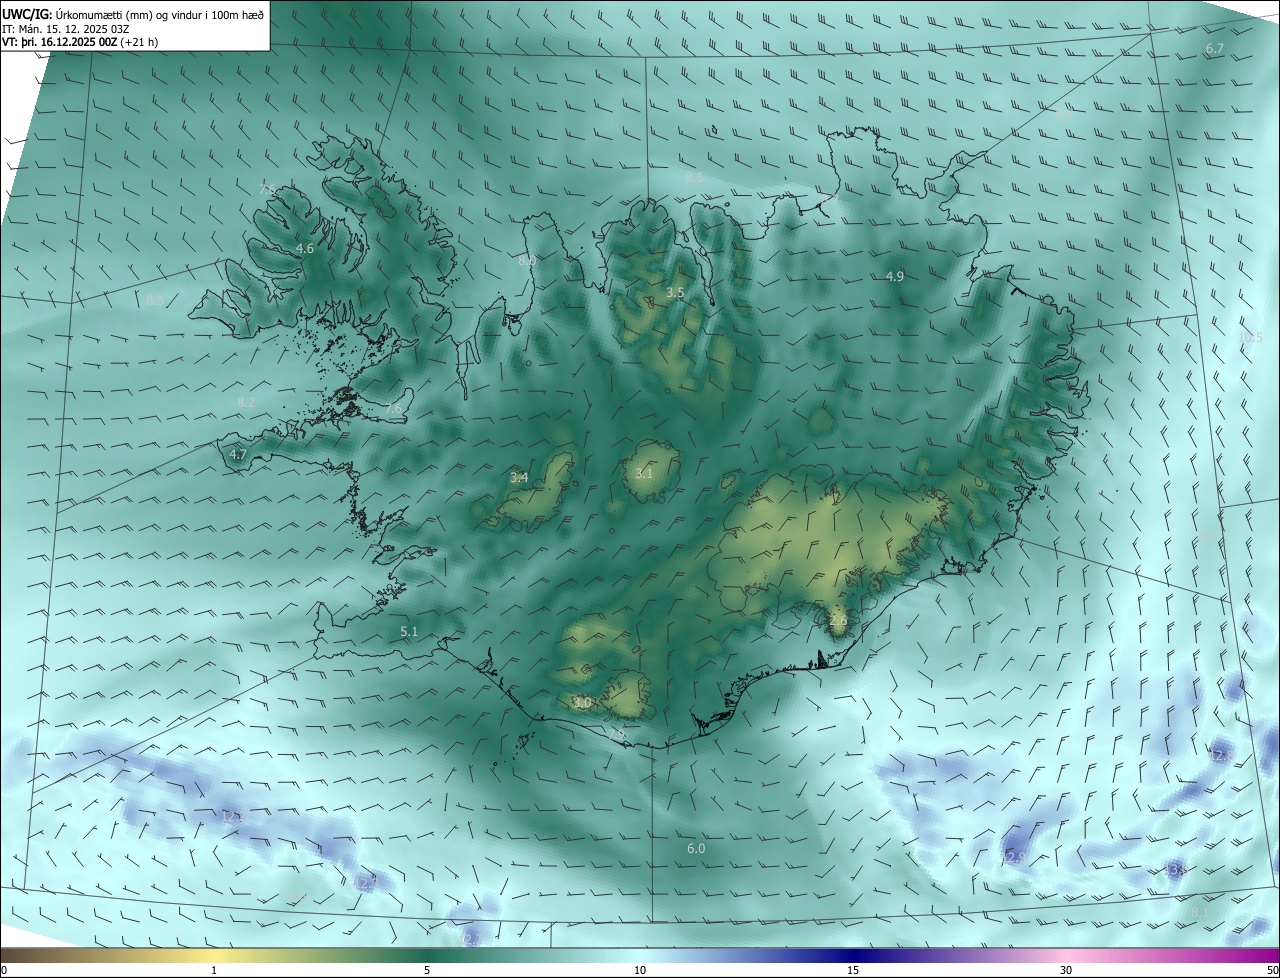Select the 8.1 value label
The width and height of the screenshot is (1280, 978).
coord(1200,912)
